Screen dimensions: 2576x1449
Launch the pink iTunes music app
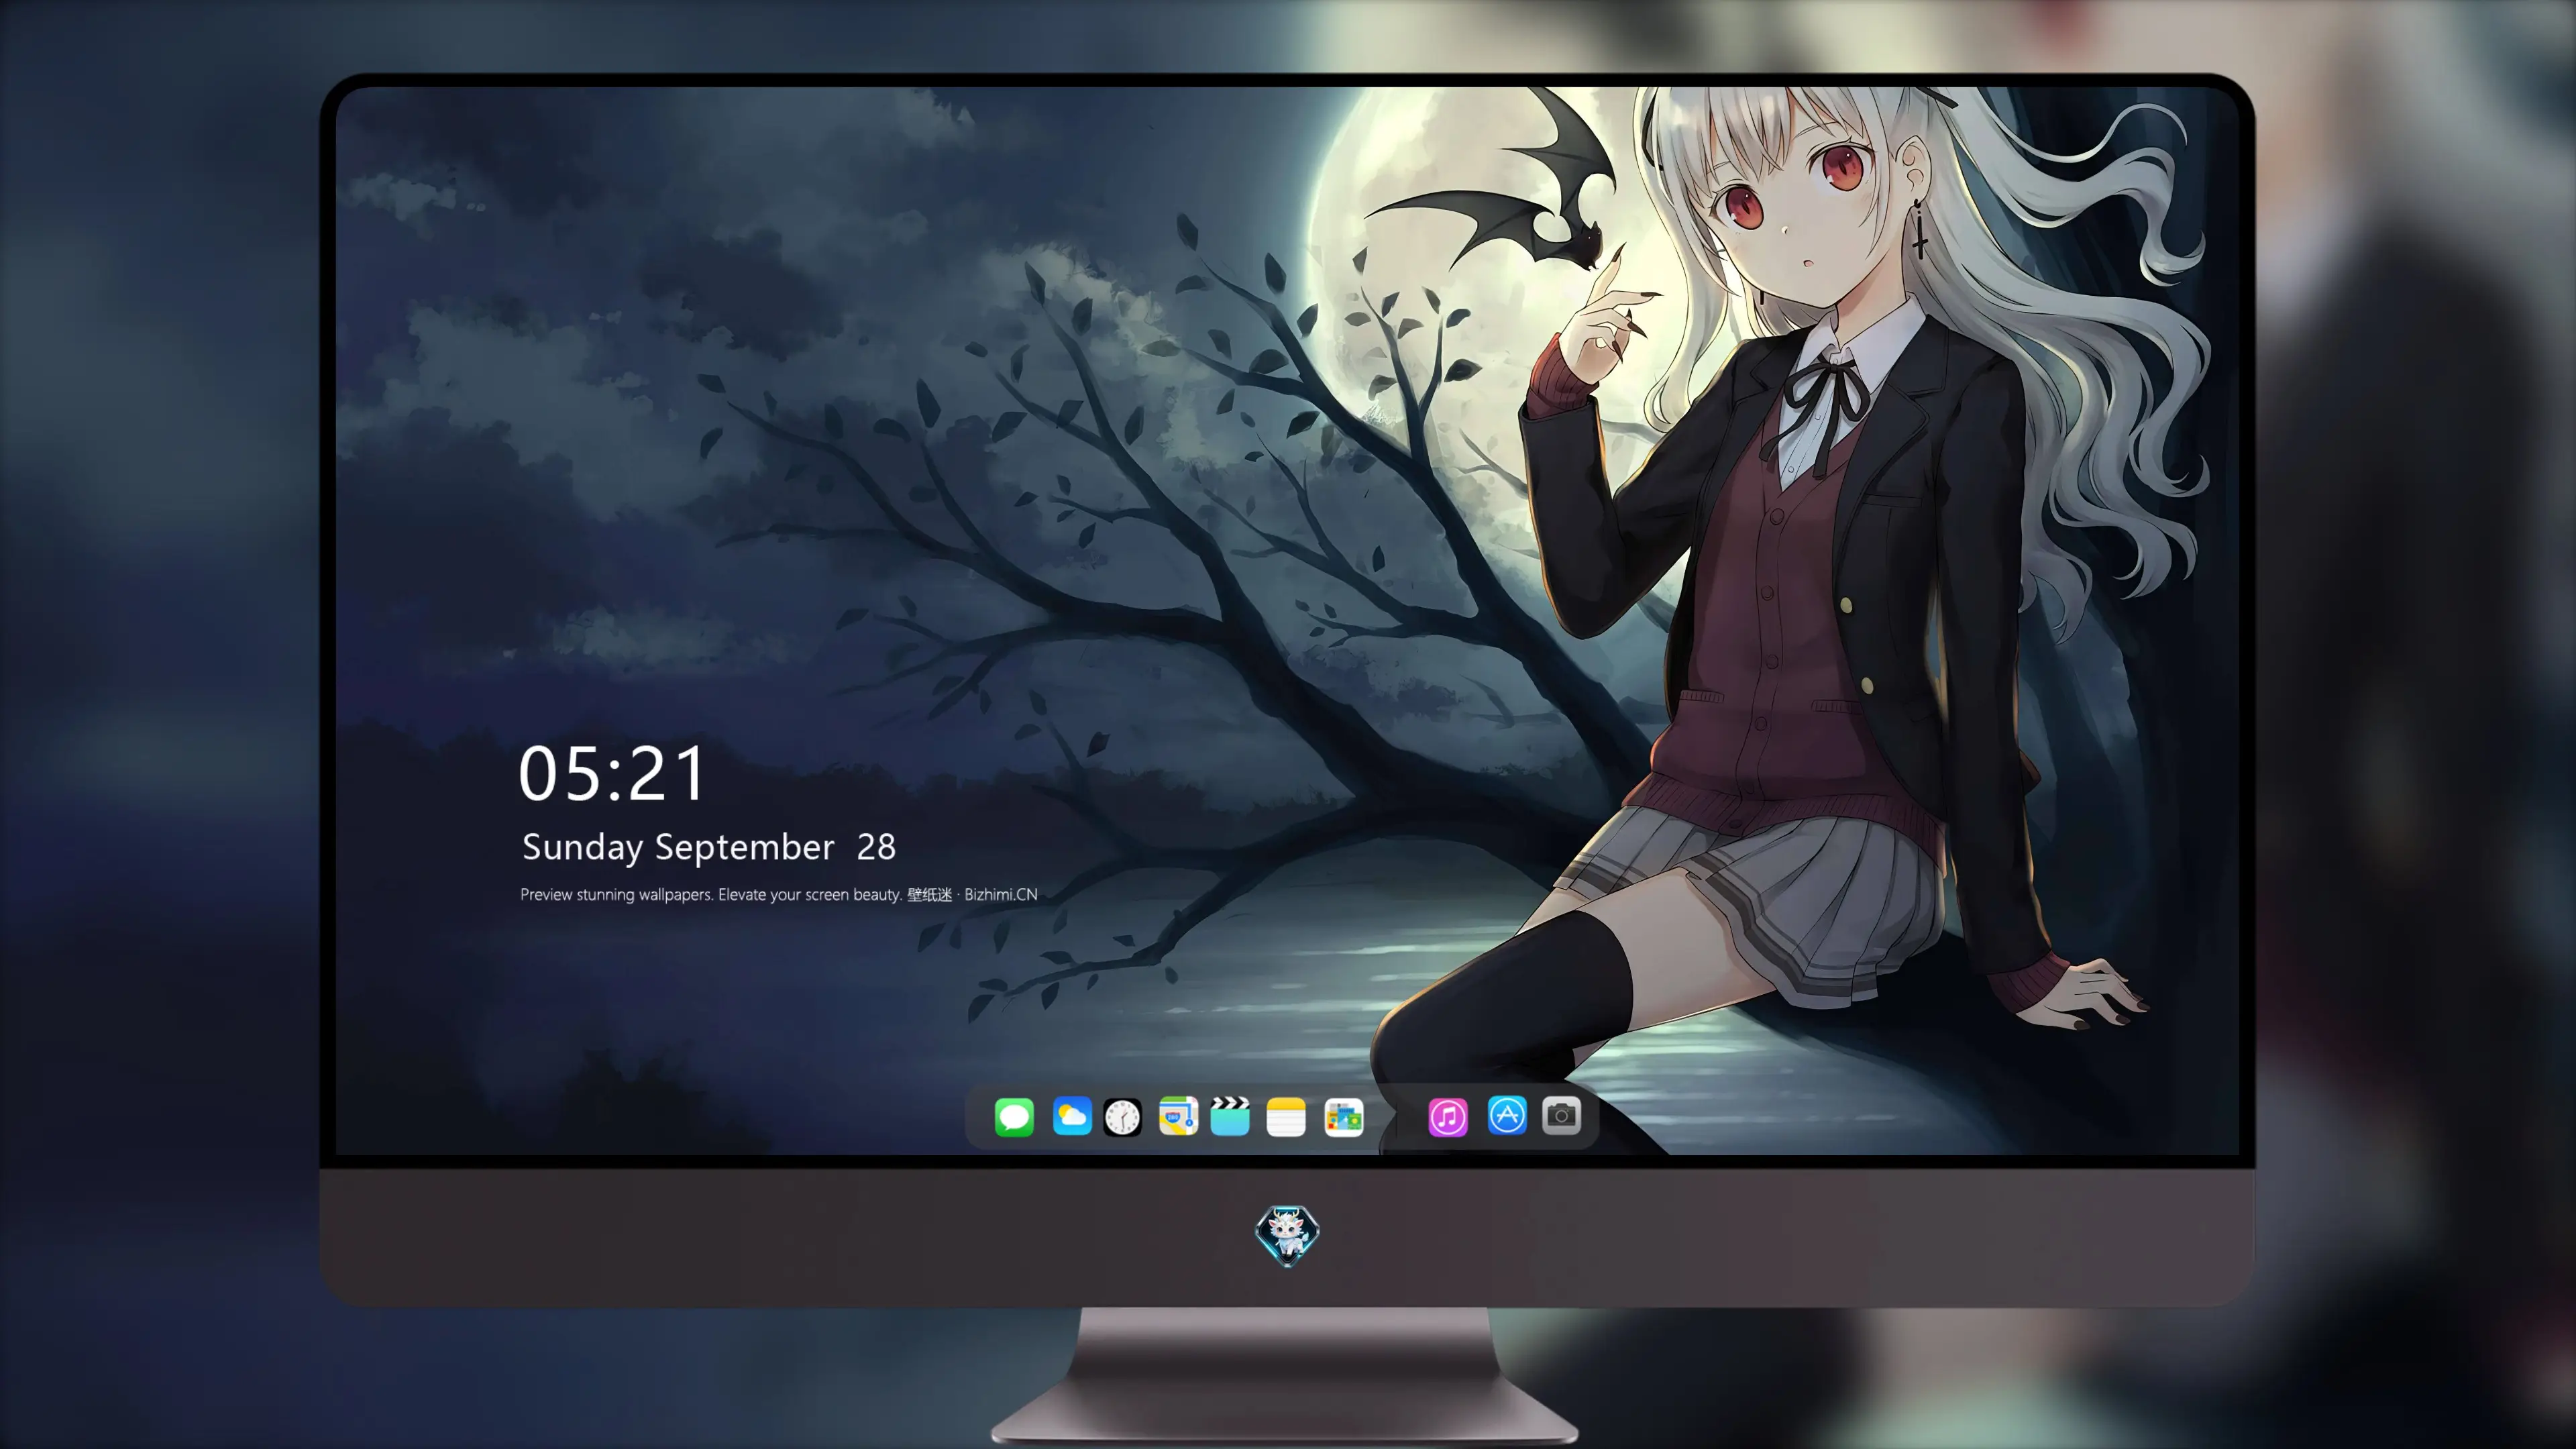tap(1448, 1117)
